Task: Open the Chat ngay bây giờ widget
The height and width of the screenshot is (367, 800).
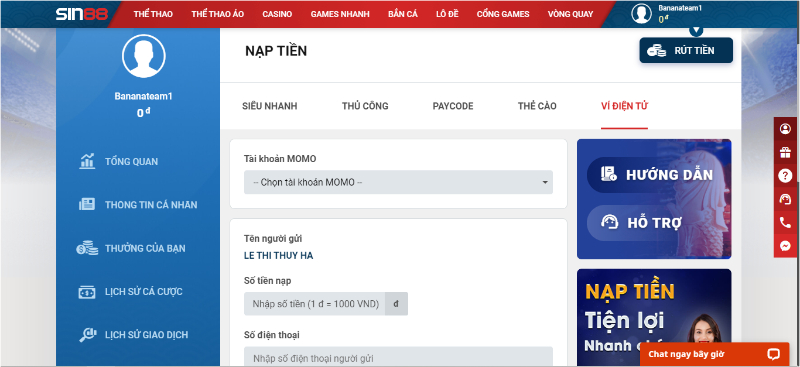Action: 714,354
